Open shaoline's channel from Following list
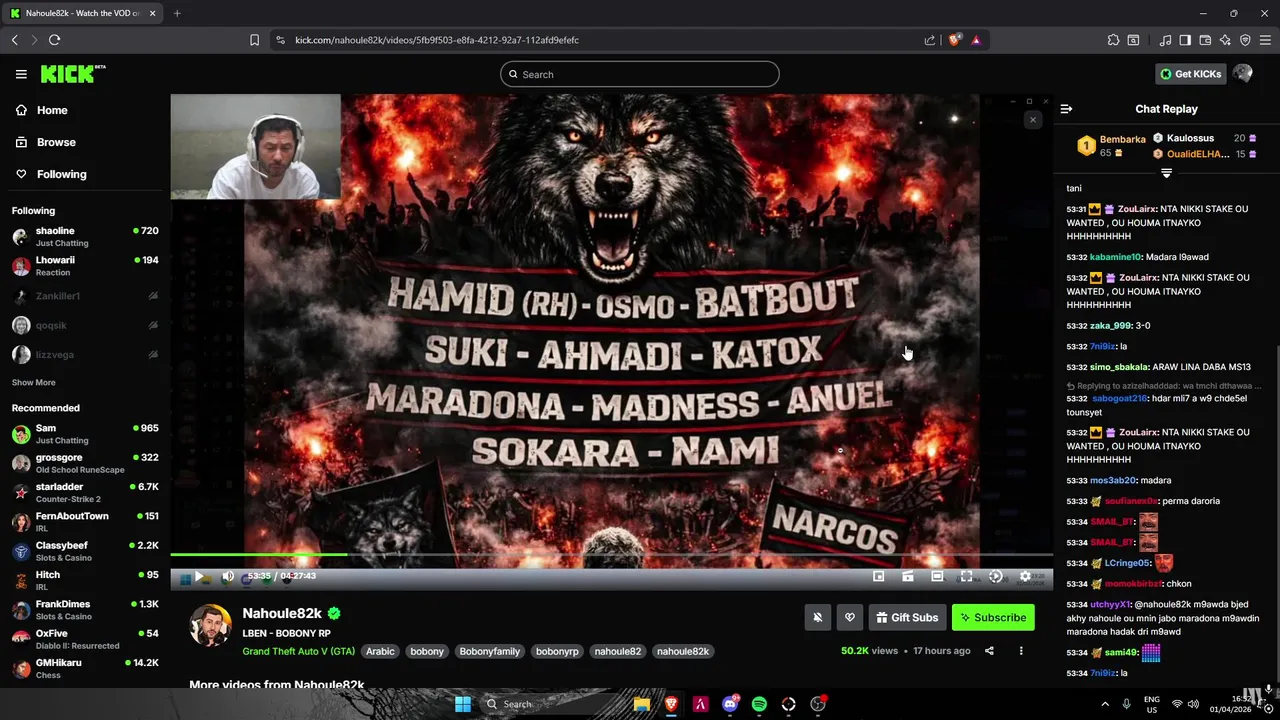Image resolution: width=1280 pixels, height=720 pixels. tap(85, 236)
